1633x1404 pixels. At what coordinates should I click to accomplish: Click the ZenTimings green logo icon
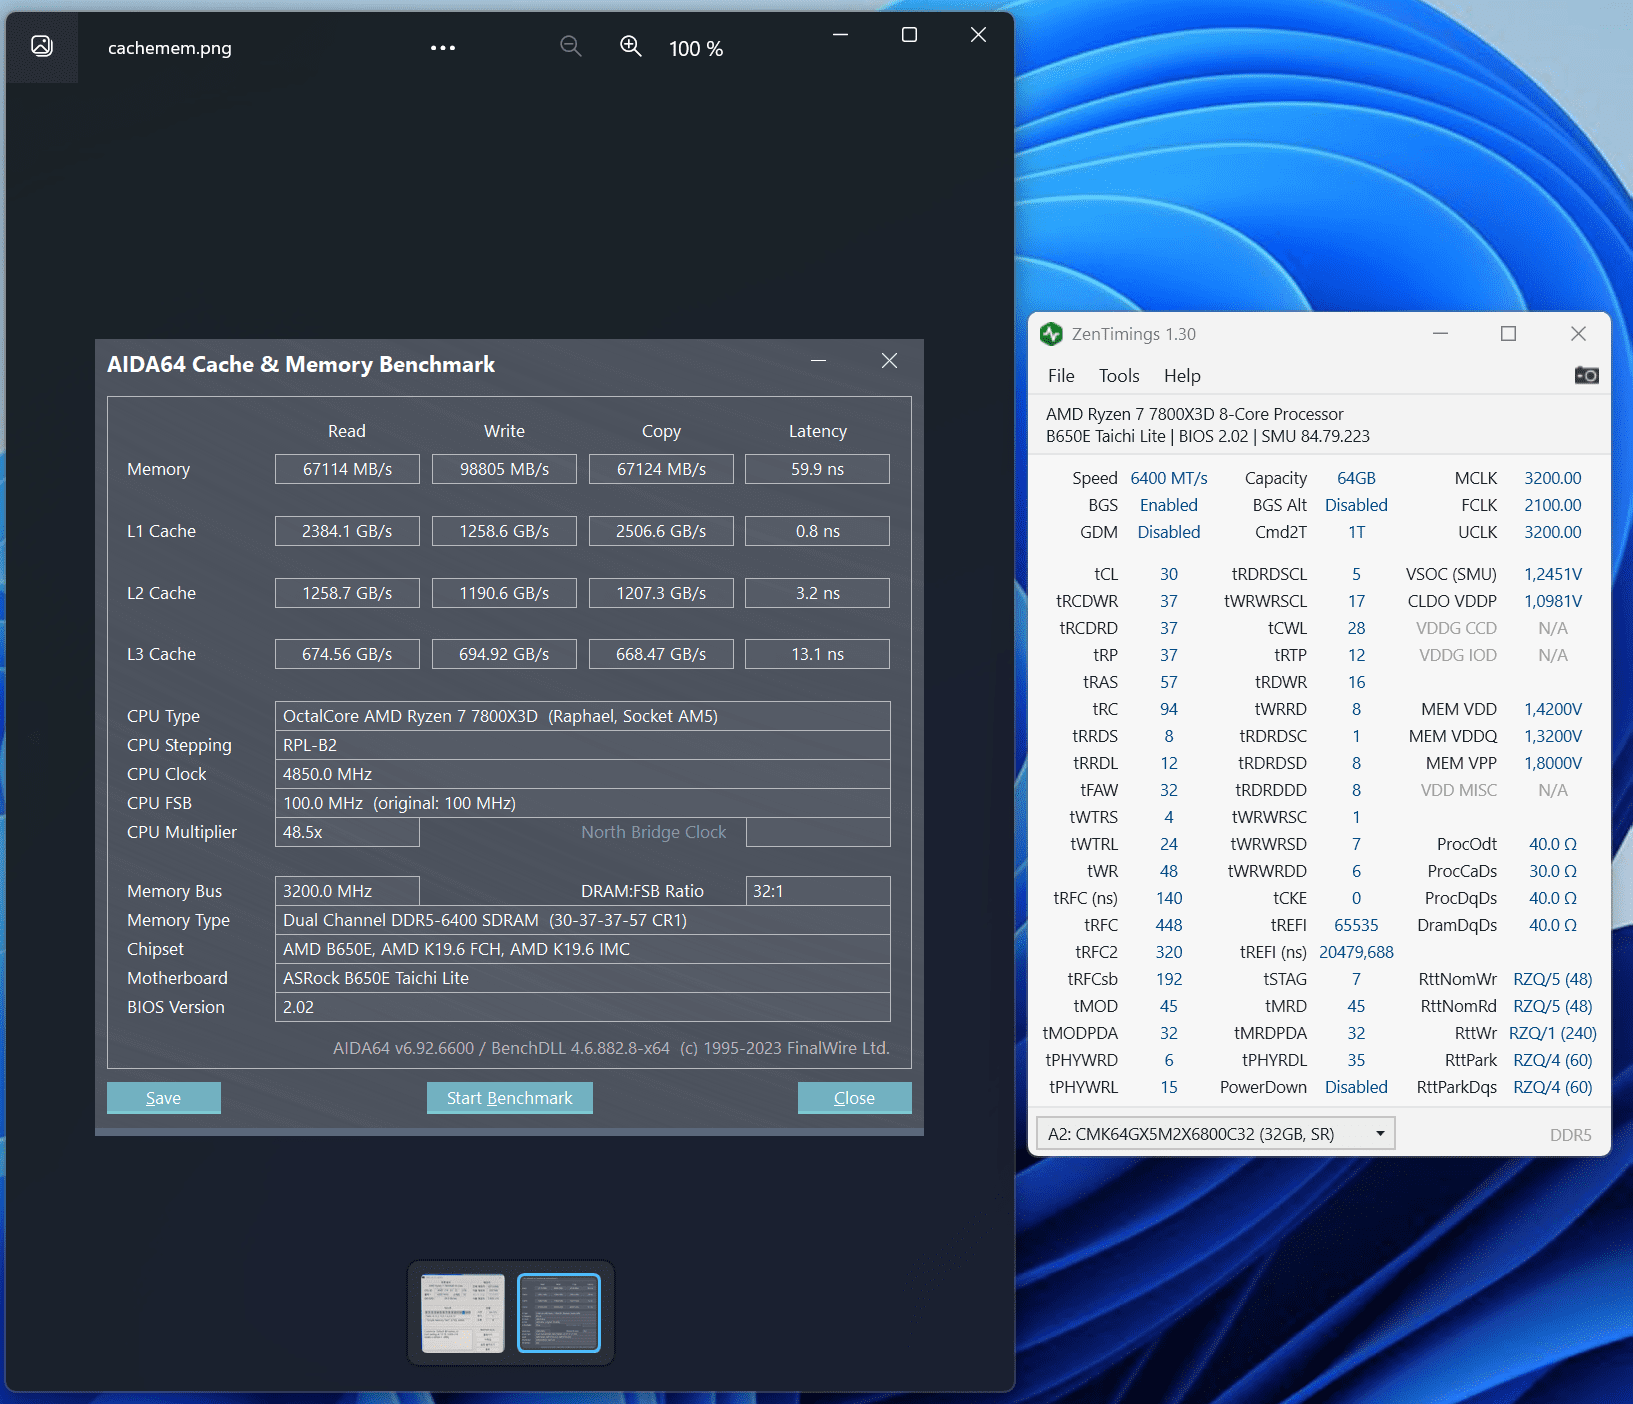pyautogui.click(x=1051, y=334)
